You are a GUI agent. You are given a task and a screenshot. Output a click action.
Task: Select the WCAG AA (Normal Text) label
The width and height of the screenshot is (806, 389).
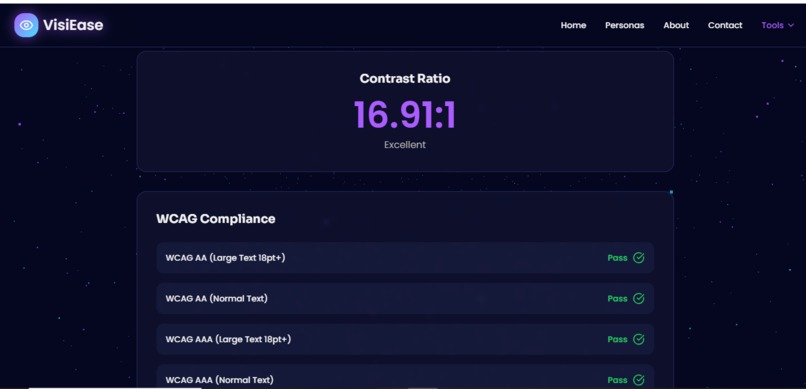[216, 299]
